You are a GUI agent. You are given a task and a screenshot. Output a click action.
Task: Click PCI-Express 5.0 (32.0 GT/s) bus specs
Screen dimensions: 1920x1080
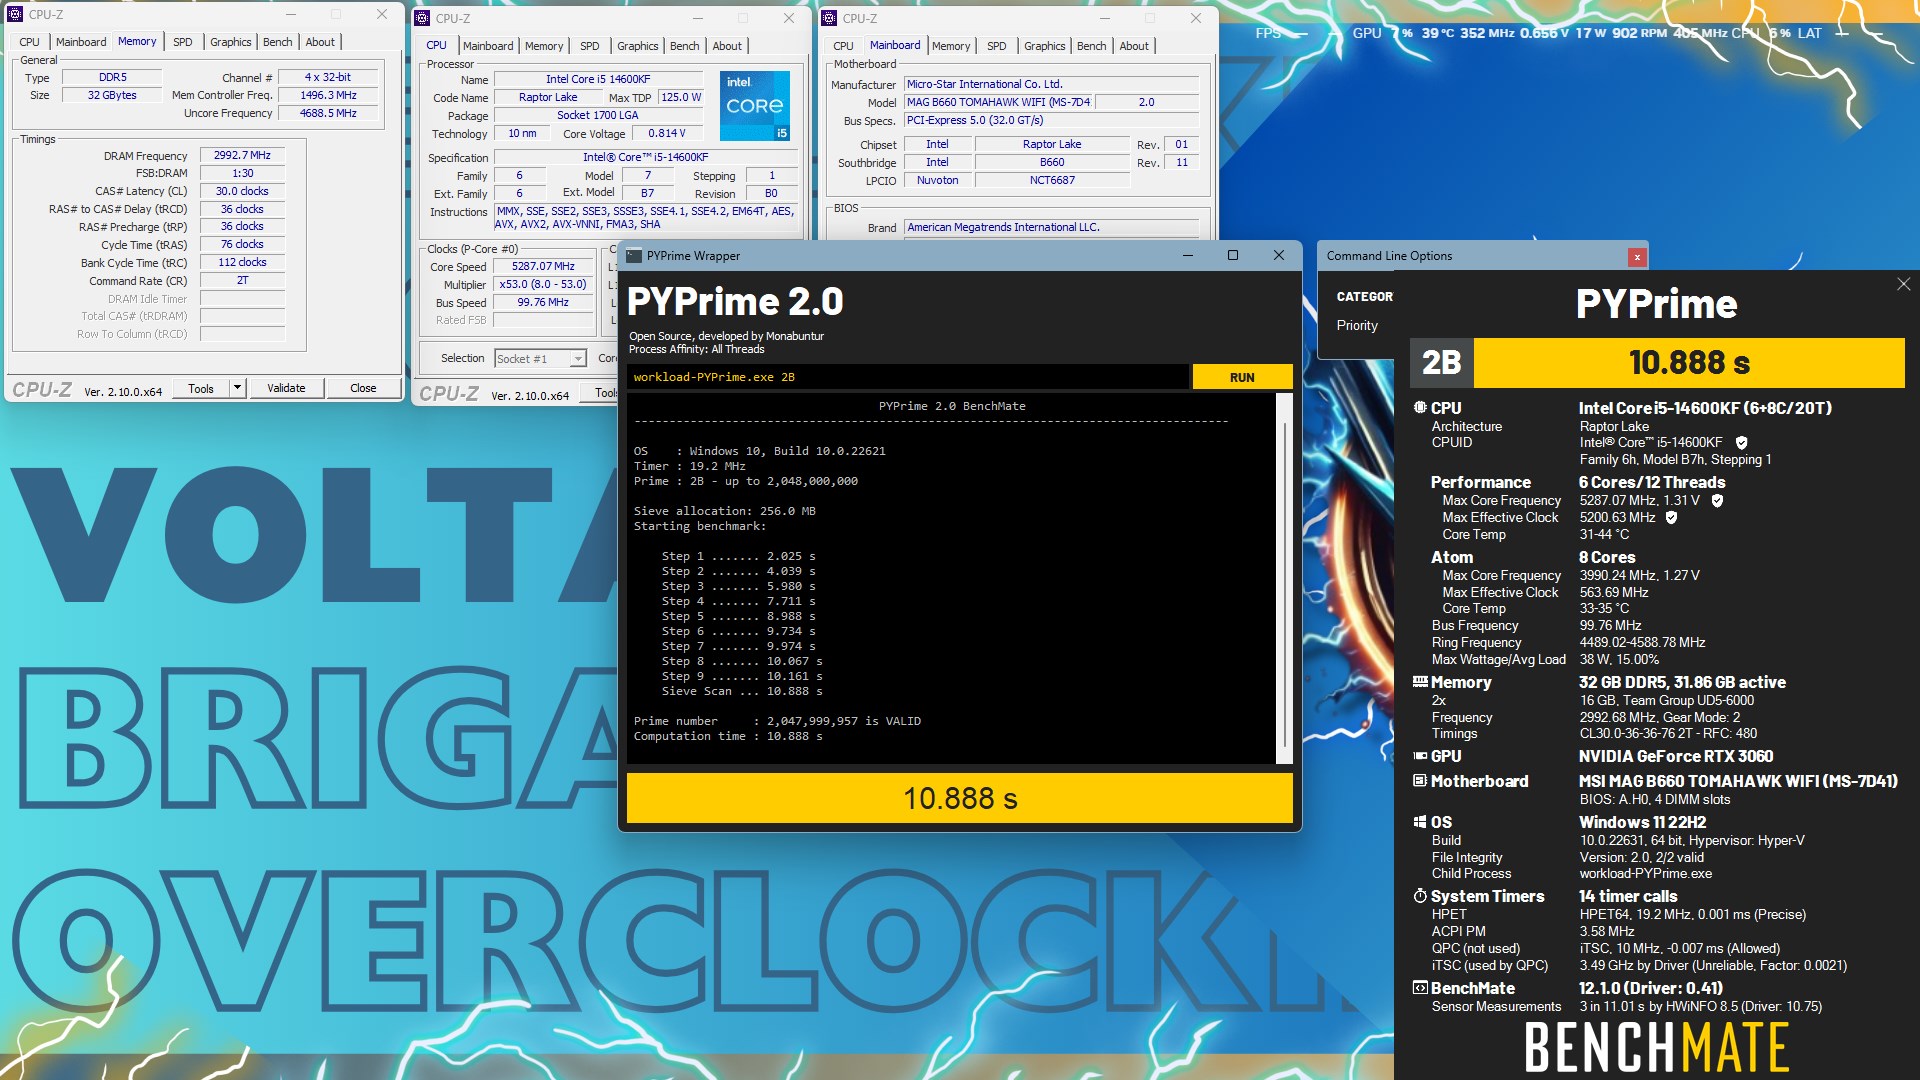pyautogui.click(x=1052, y=120)
